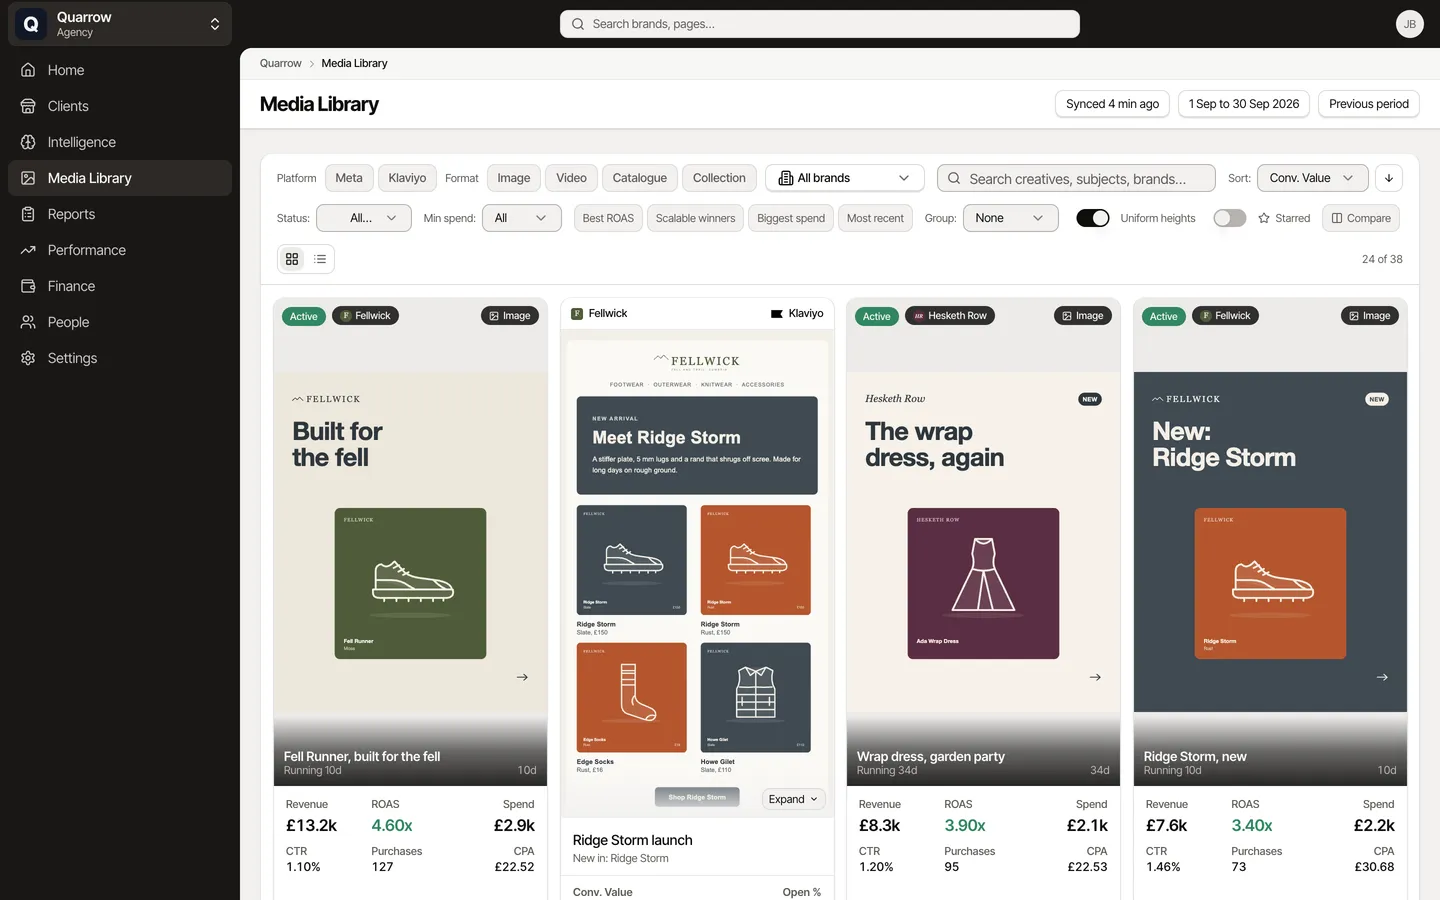Apply the Best ROAS preset

(x=608, y=218)
